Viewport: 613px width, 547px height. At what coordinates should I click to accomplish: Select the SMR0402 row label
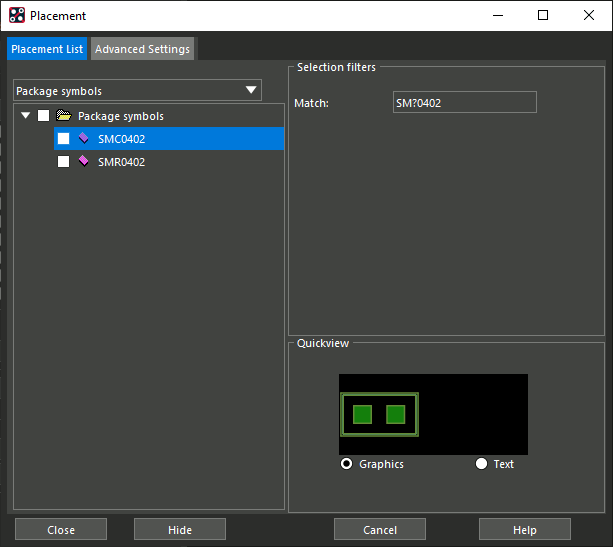pos(122,162)
